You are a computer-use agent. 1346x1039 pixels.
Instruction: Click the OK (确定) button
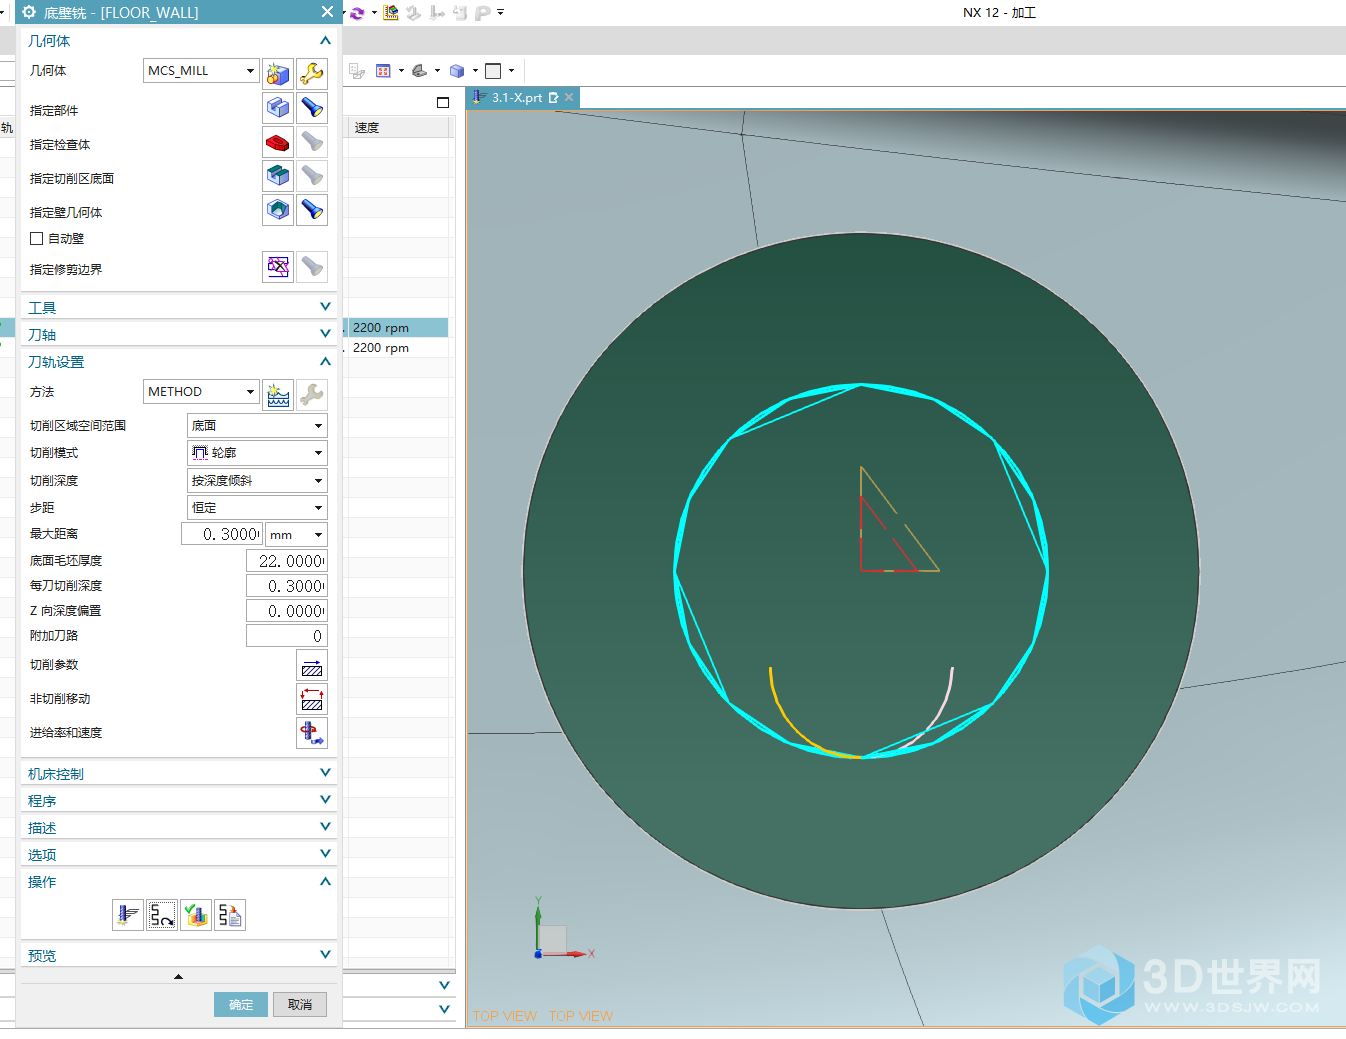pos(241,1005)
